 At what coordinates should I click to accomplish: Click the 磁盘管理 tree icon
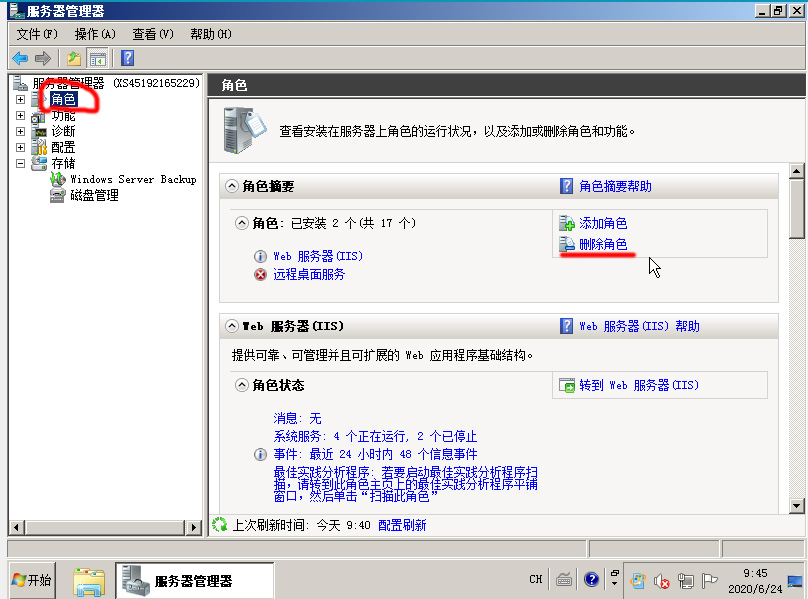click(57, 195)
